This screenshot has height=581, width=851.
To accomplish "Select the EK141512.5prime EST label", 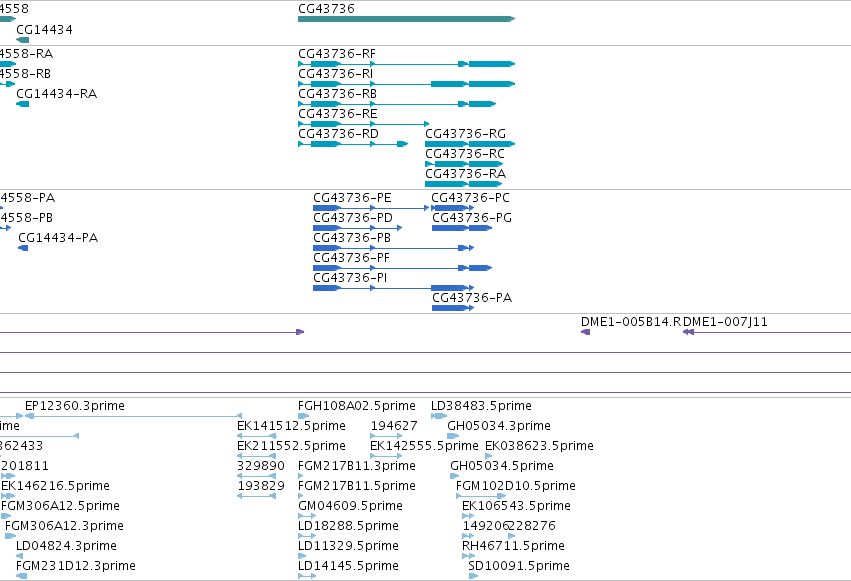I will pos(291,426).
